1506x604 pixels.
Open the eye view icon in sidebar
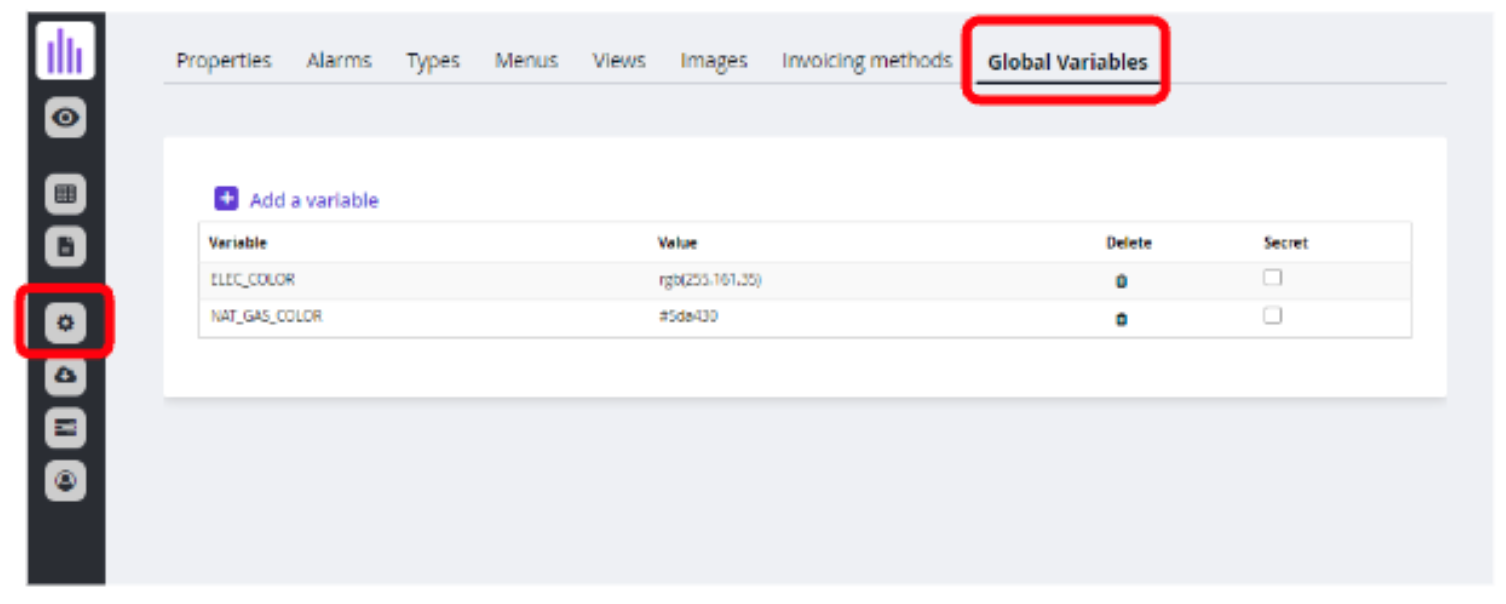tap(66, 118)
